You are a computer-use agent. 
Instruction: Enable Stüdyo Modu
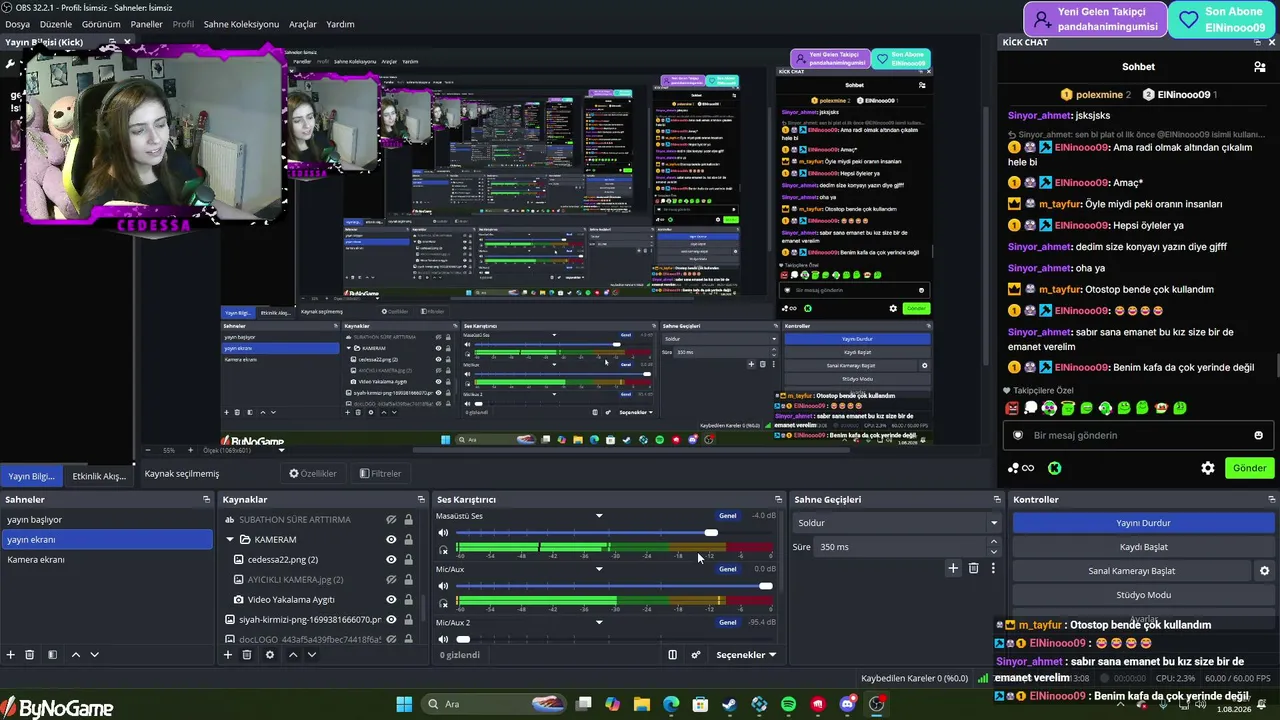click(1143, 595)
